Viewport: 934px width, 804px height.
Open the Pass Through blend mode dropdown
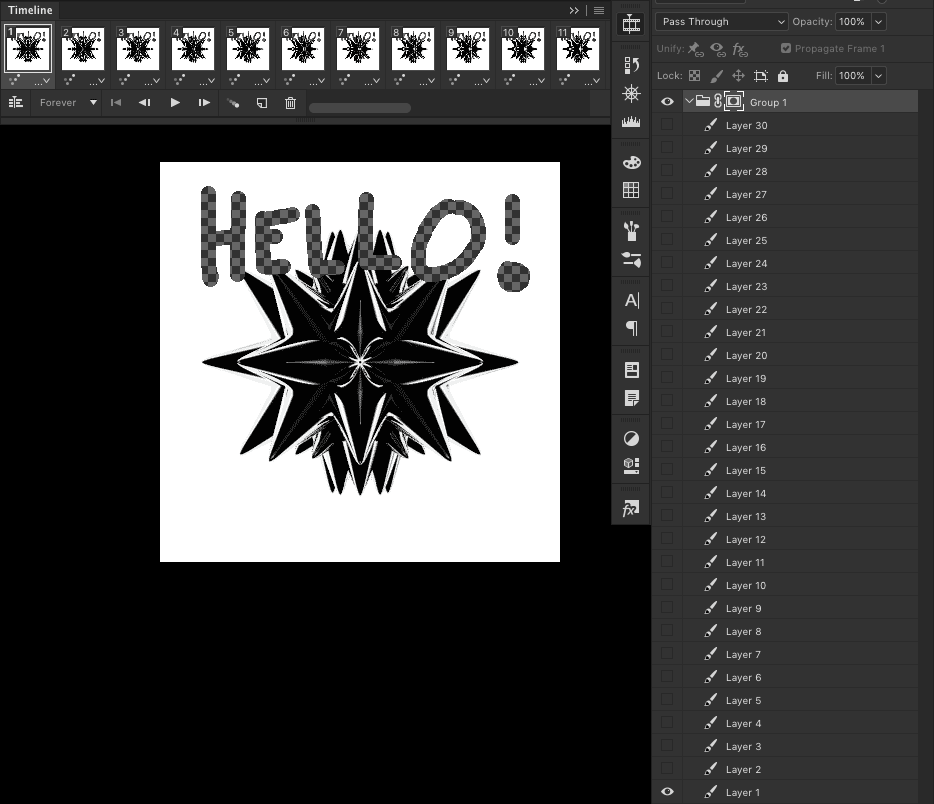(x=720, y=21)
